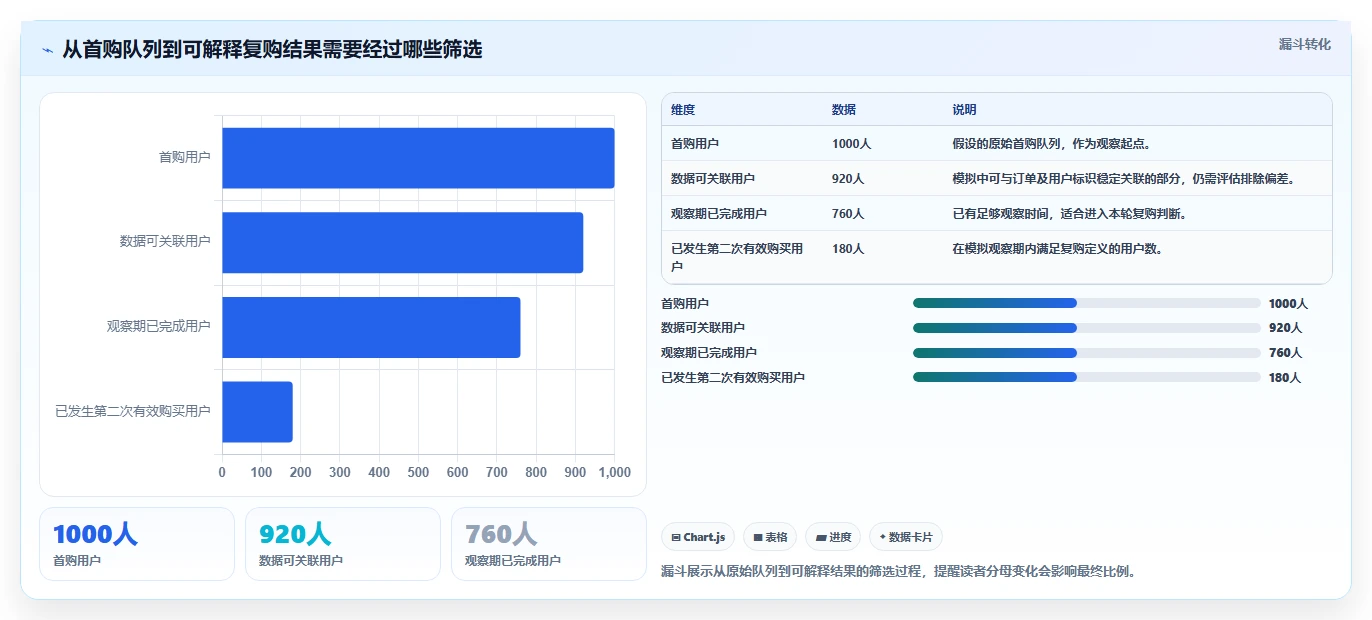The width and height of the screenshot is (1372, 620).
Task: Click the 维度 table column header
Action: pyautogui.click(x=683, y=110)
